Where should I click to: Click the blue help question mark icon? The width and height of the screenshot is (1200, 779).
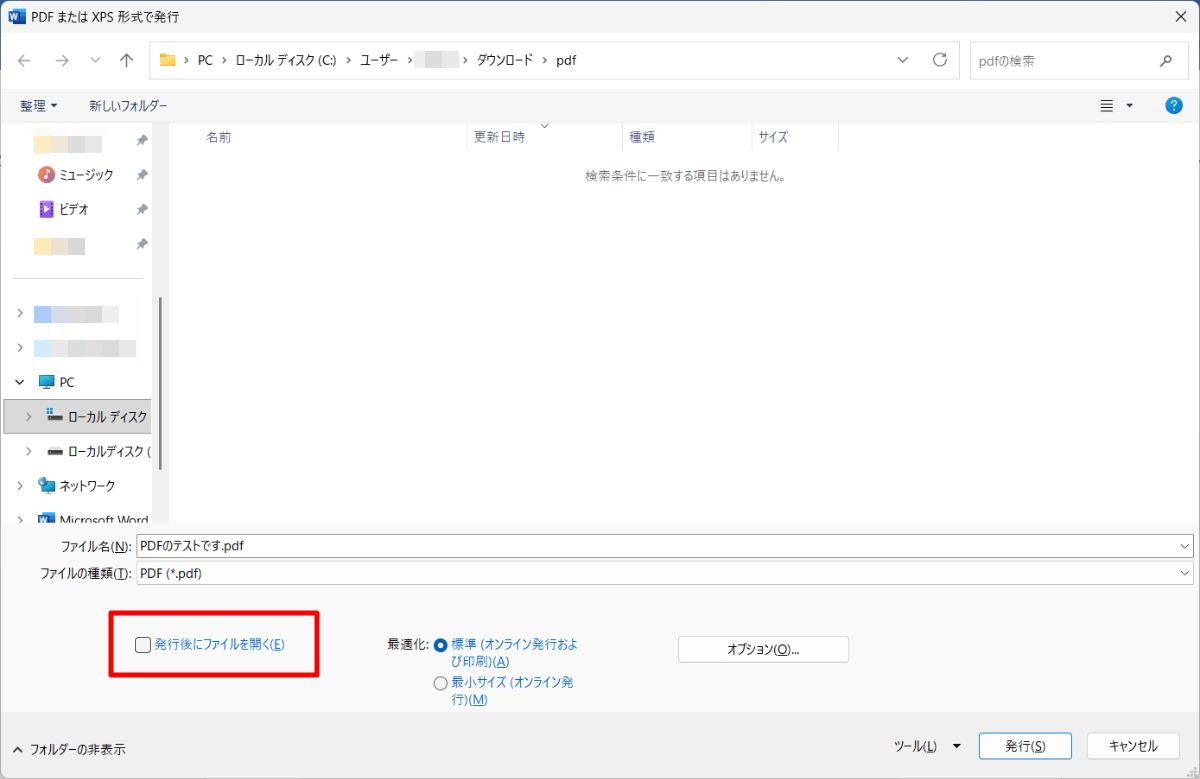pos(1174,105)
